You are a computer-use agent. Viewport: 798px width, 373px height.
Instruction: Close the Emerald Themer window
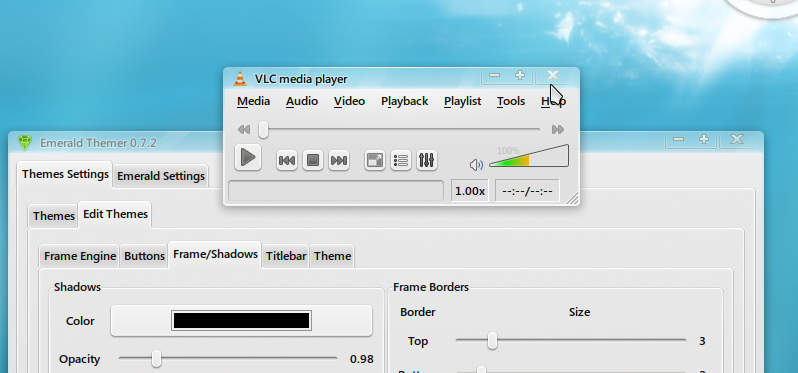pyautogui.click(x=737, y=139)
